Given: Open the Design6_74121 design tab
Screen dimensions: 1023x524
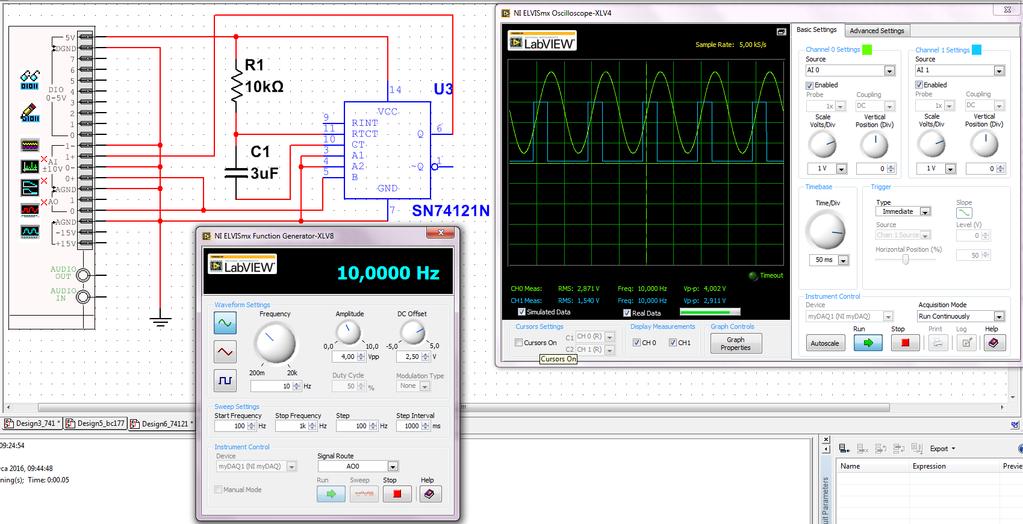Looking at the screenshot, I should (x=164, y=424).
